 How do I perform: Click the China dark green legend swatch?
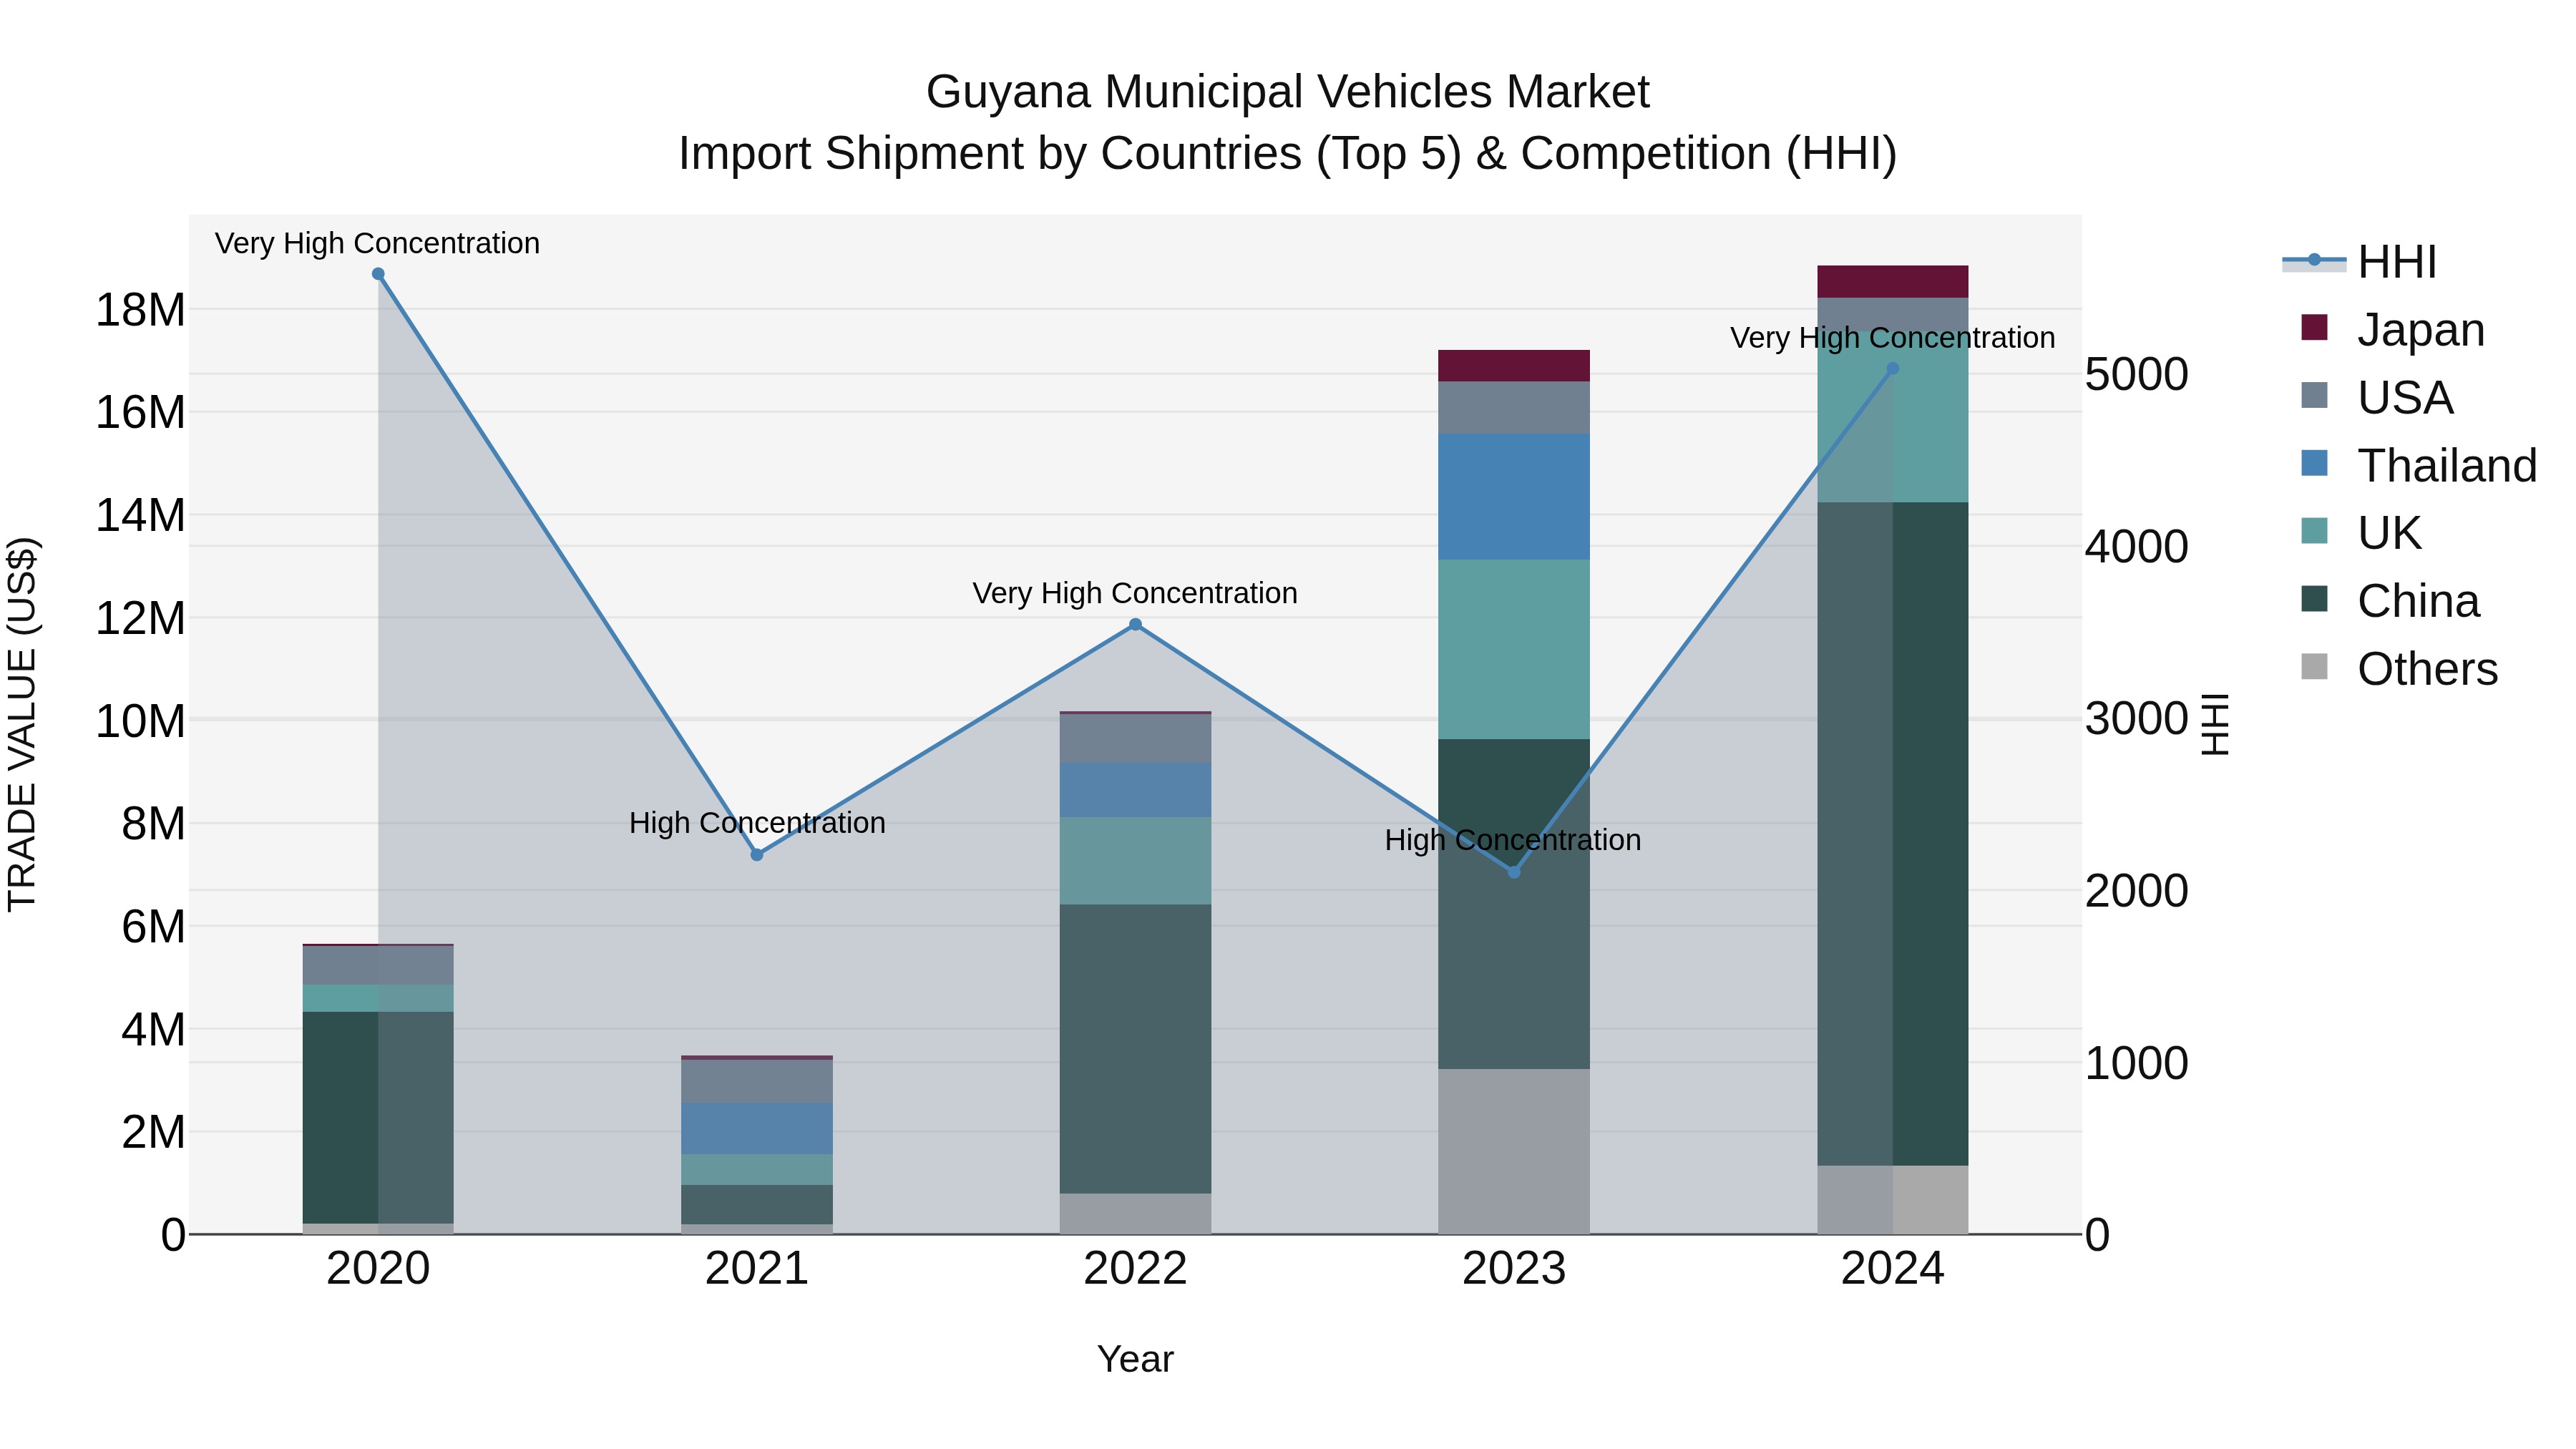[x=2314, y=599]
